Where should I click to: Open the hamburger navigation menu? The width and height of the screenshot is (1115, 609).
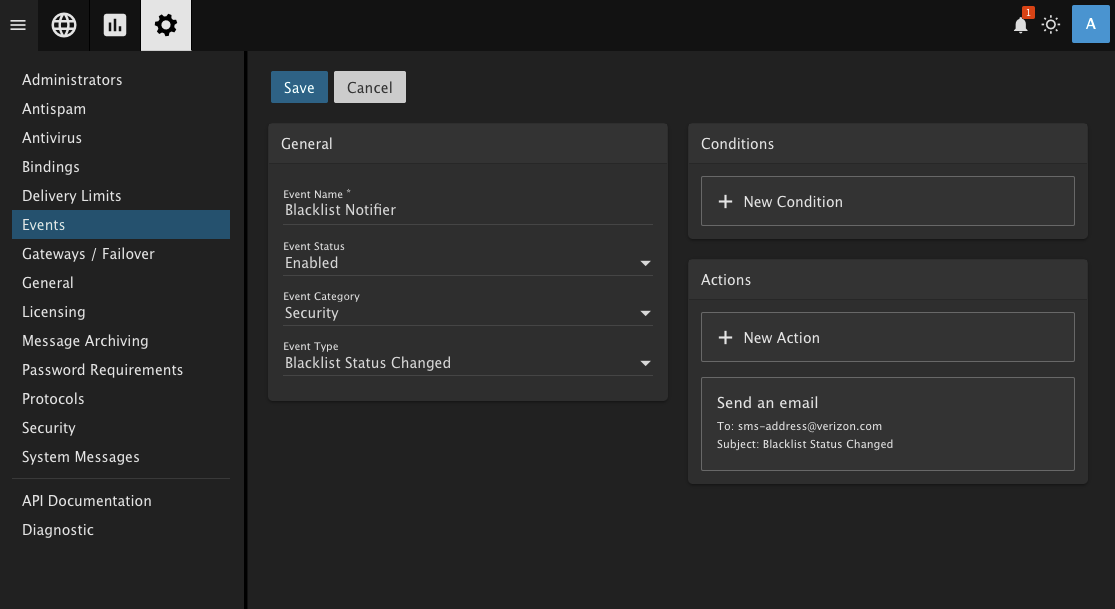pyautogui.click(x=17, y=25)
